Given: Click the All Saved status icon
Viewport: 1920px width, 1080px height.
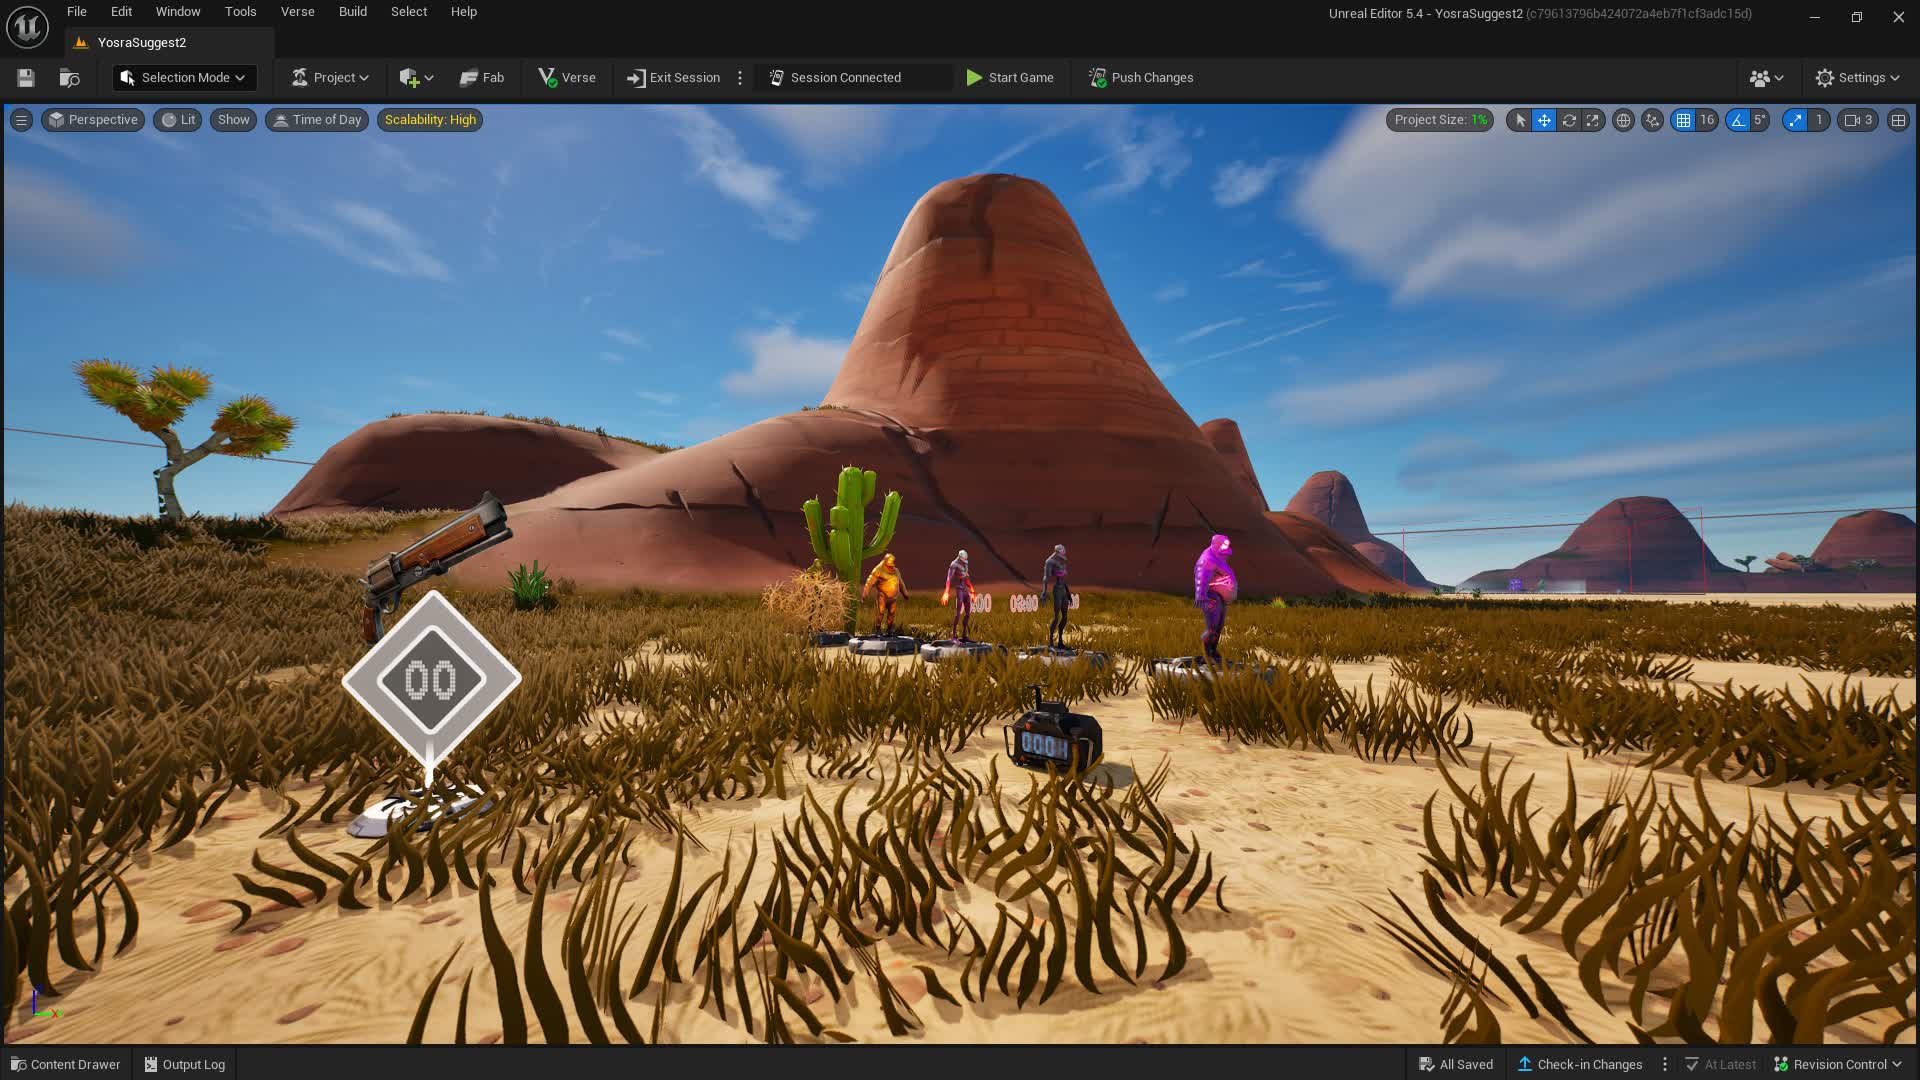Looking at the screenshot, I should (1456, 1064).
